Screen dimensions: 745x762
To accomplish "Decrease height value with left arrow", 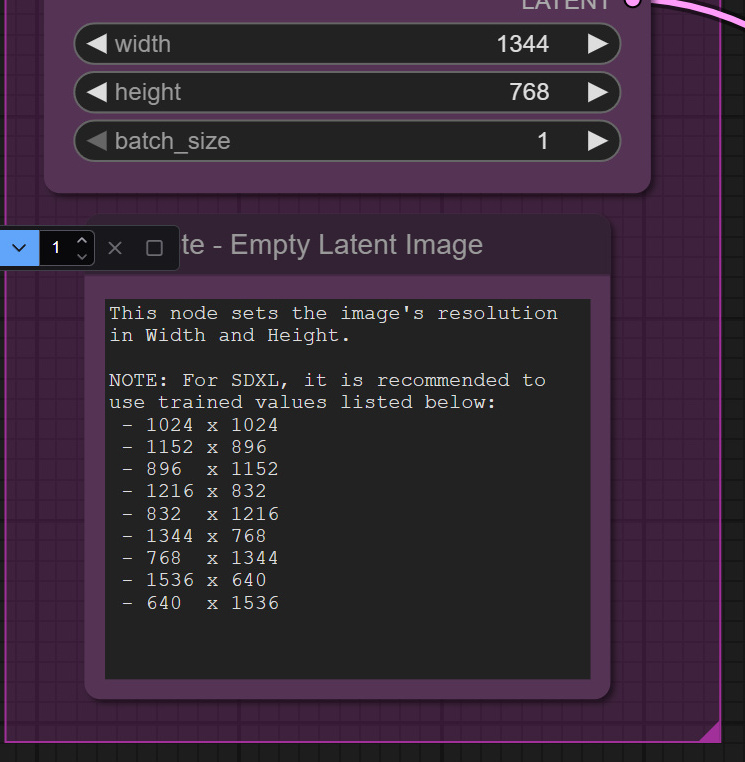I will click(x=97, y=92).
